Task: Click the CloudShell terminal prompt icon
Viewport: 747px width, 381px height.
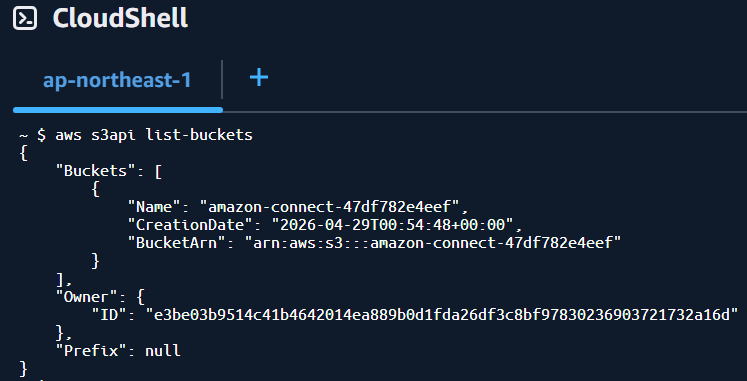Action: (x=25, y=19)
